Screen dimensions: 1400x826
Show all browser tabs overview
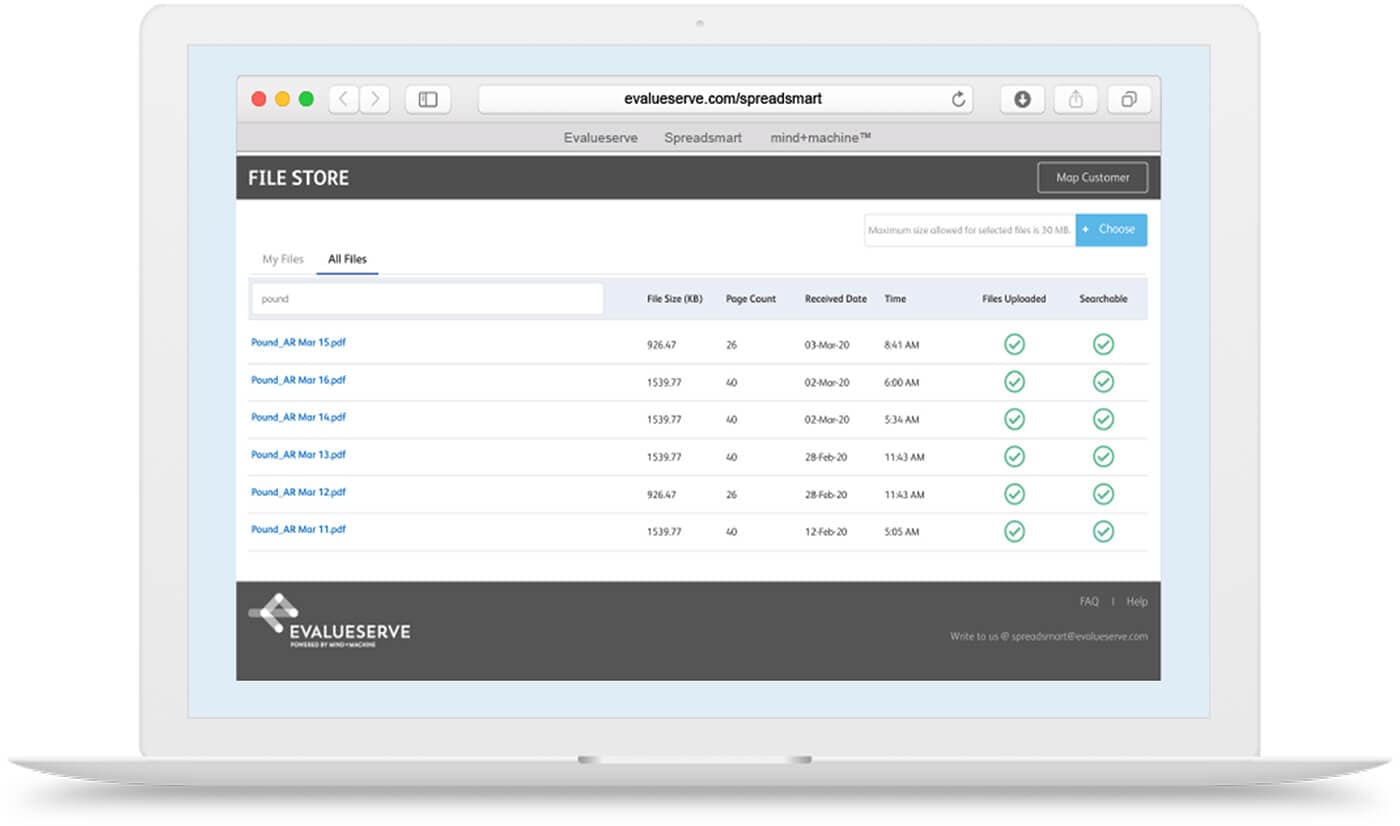(1129, 99)
